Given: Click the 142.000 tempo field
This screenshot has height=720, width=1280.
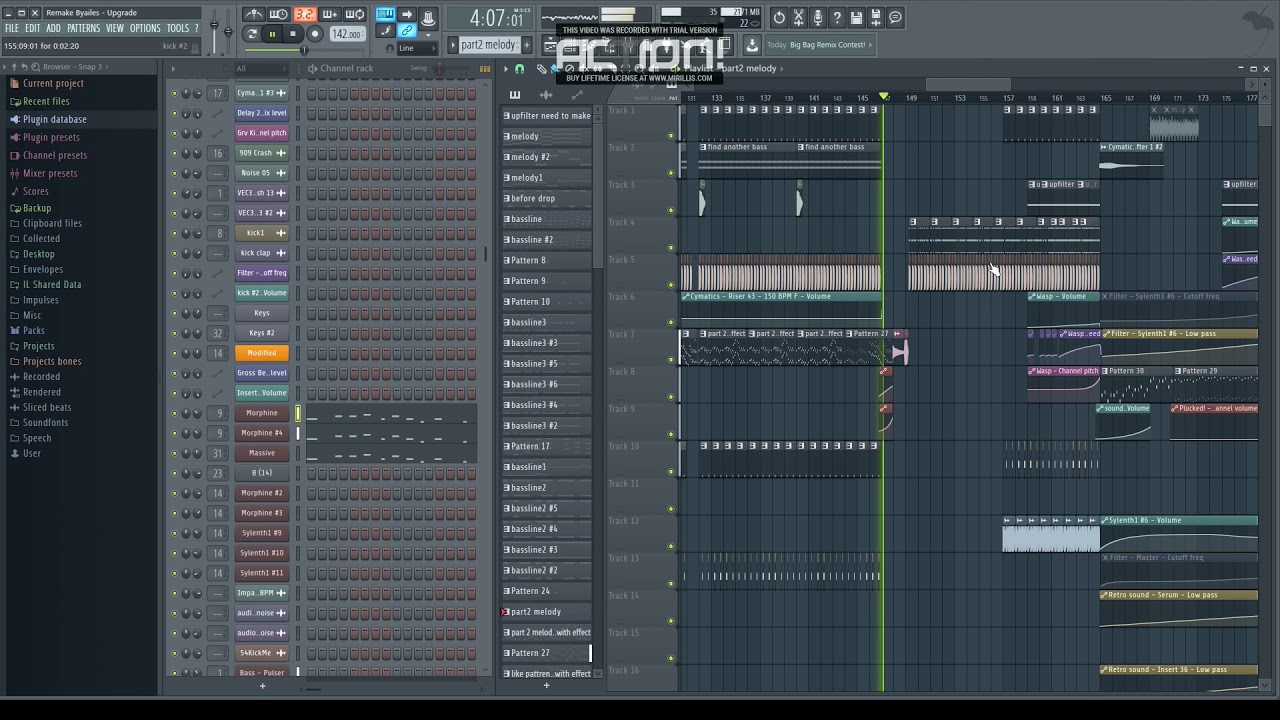Looking at the screenshot, I should pyautogui.click(x=346, y=34).
